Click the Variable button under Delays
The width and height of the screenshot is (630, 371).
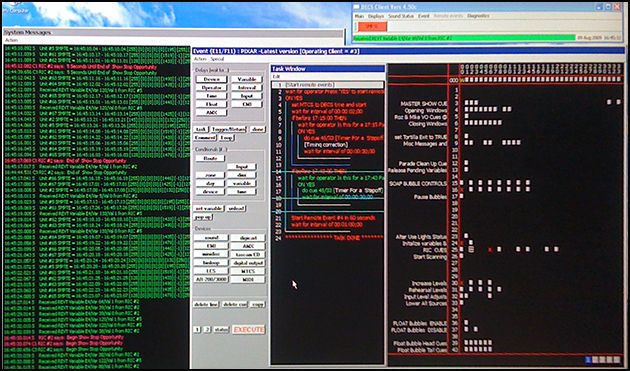(x=247, y=79)
